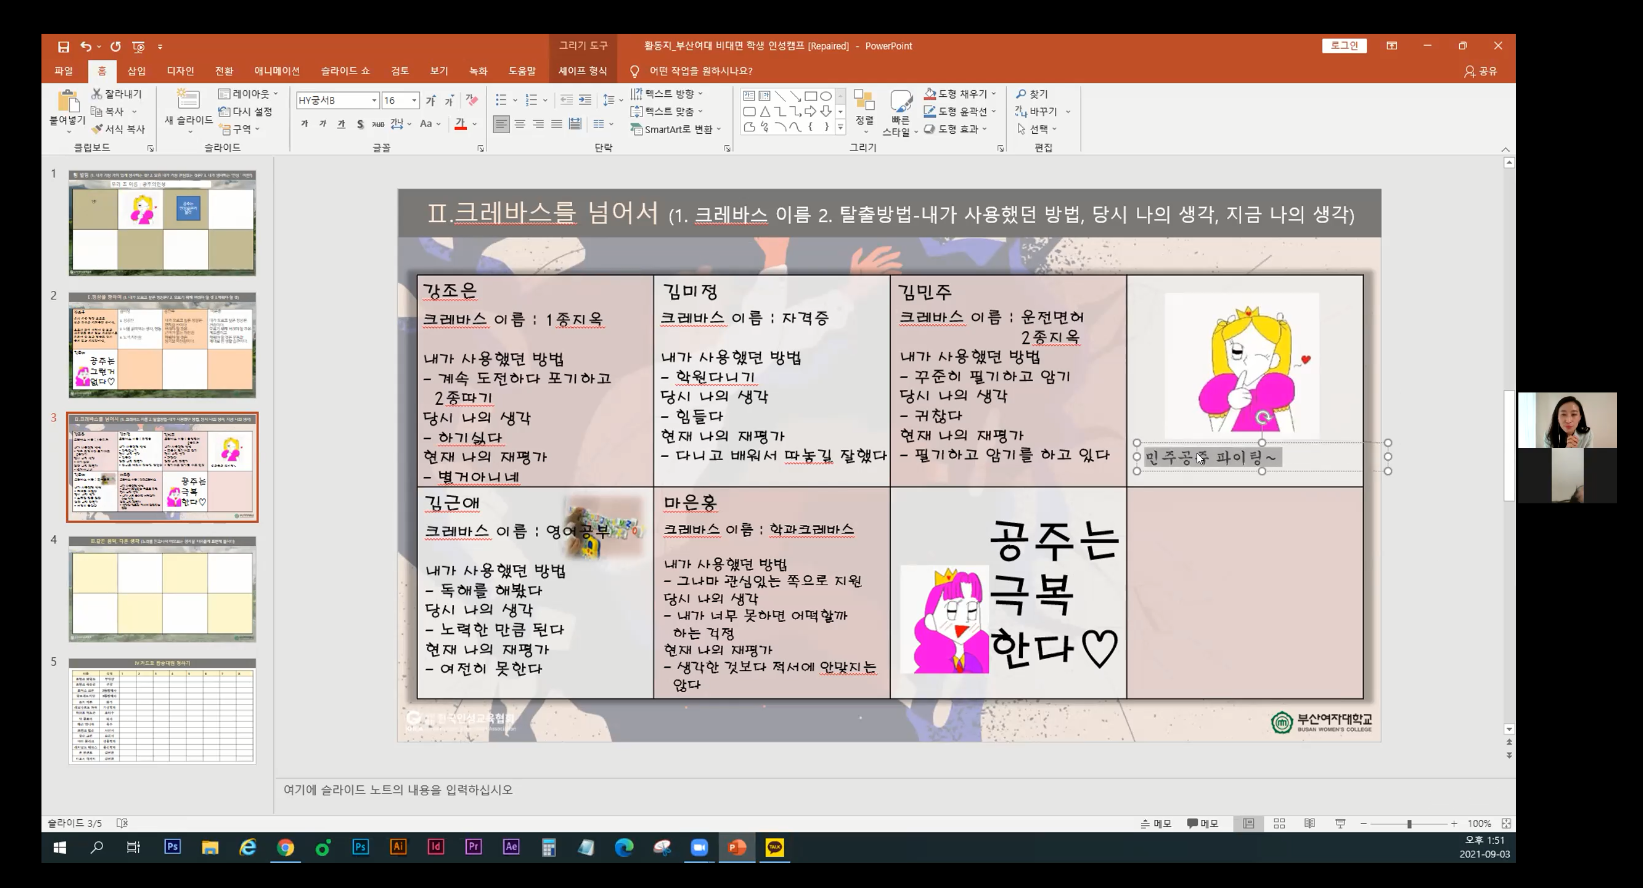
Task: Pick the triangle shape in shapes gallery
Action: [x=765, y=111]
